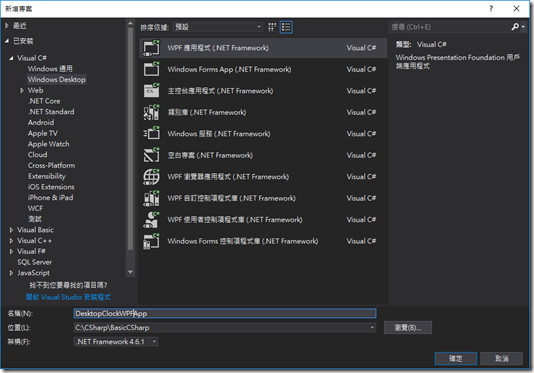Select the .NET Standard category
Screen dimensions: 534x373
coord(51,112)
